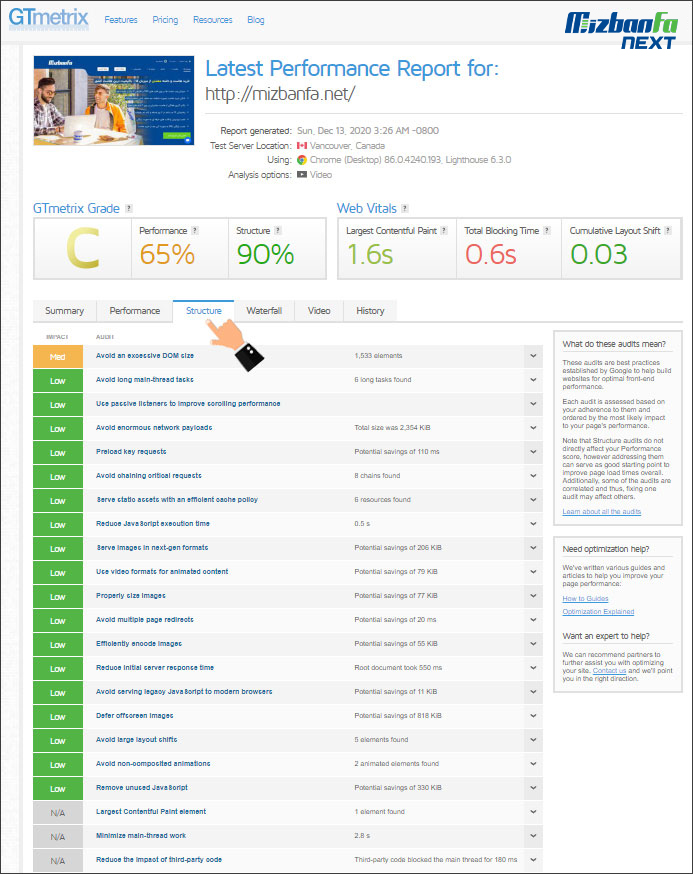Image resolution: width=693 pixels, height=874 pixels.
Task: Click the help icon beside GTmetrix Grade
Action: click(129, 208)
